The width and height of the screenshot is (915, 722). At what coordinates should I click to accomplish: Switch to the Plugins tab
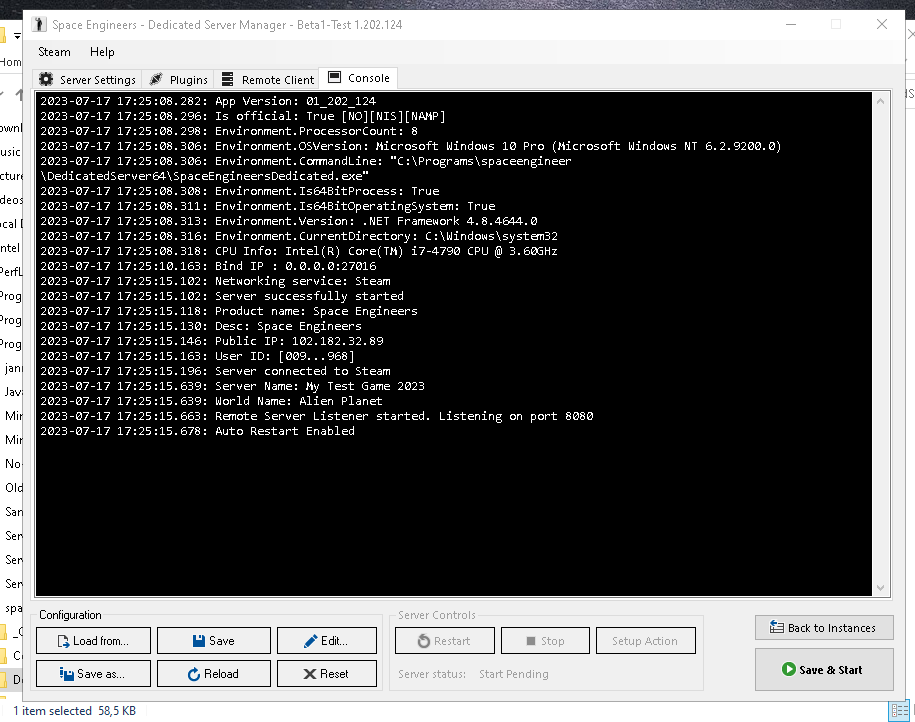(x=179, y=79)
